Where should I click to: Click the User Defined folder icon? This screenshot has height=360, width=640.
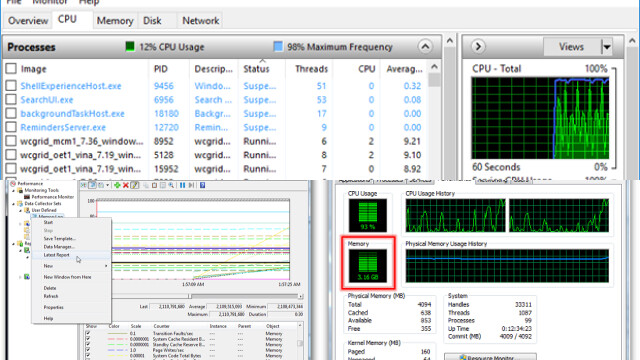[x=27, y=210]
